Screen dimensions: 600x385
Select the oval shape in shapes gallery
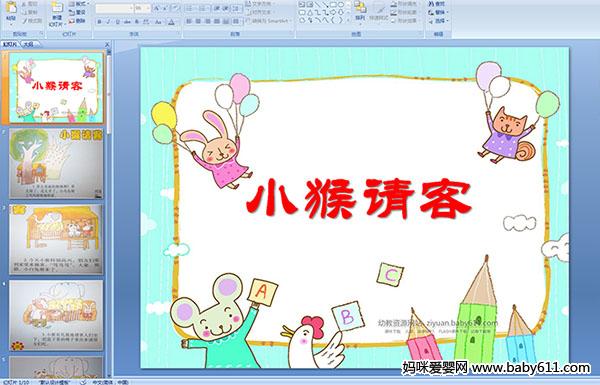point(341,5)
